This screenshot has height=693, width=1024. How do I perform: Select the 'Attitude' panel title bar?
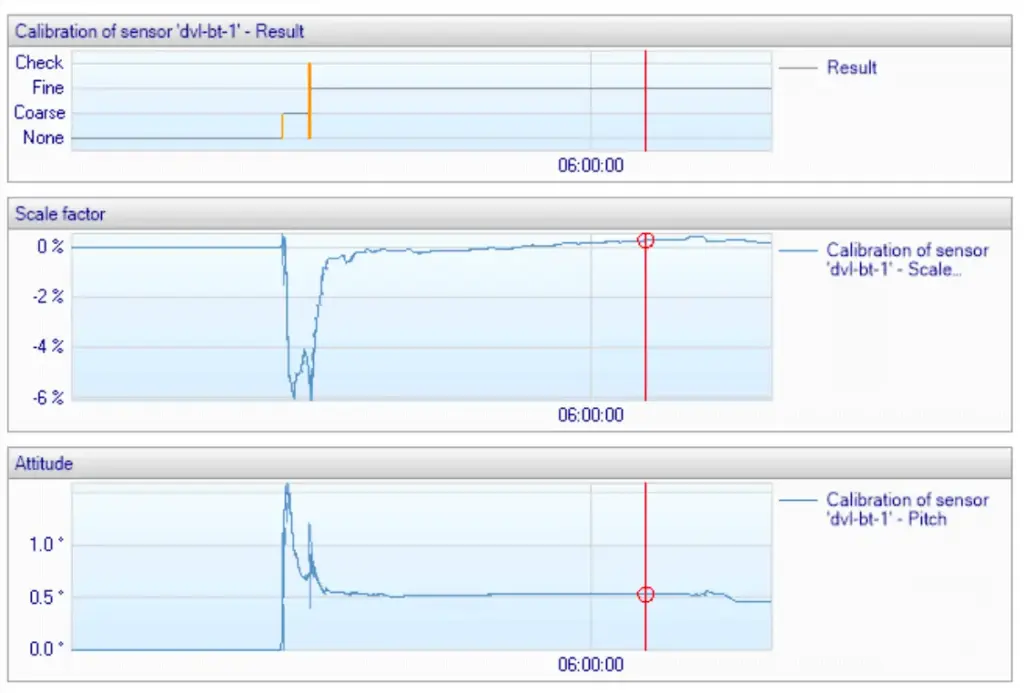click(44, 463)
